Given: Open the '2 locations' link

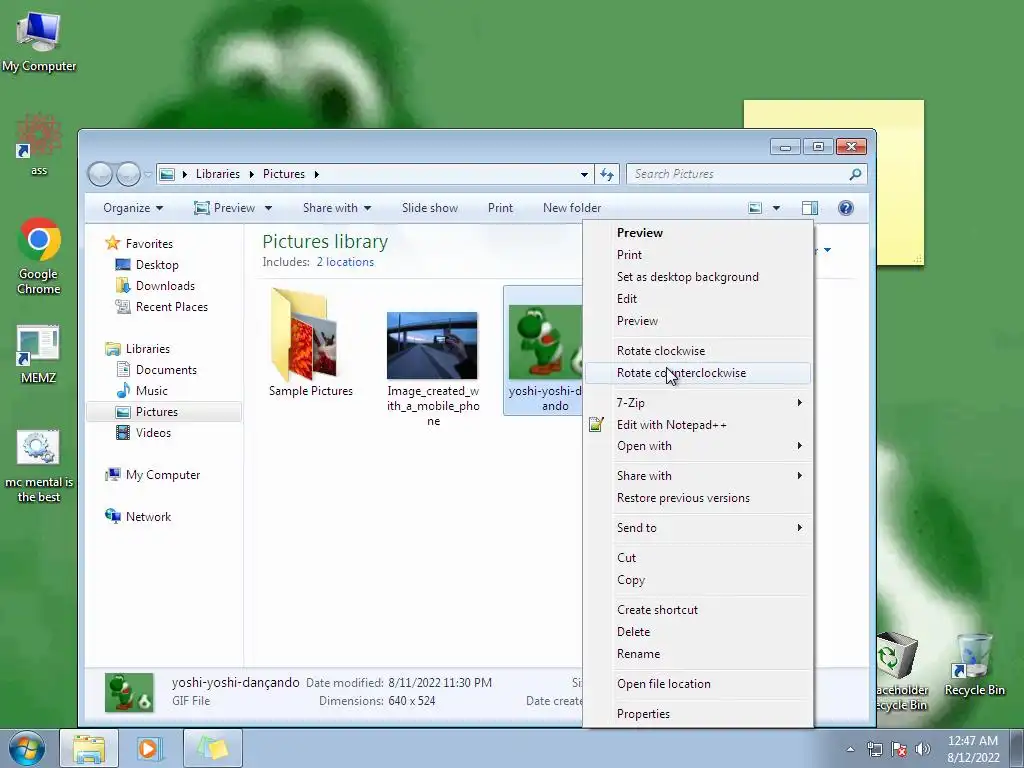Looking at the screenshot, I should click(345, 262).
